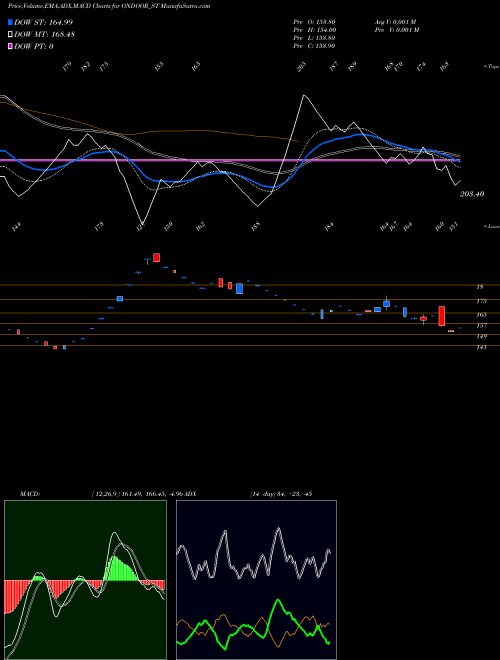Click the 165 price level label
This screenshot has width=500, height=660.
[x=481, y=314]
